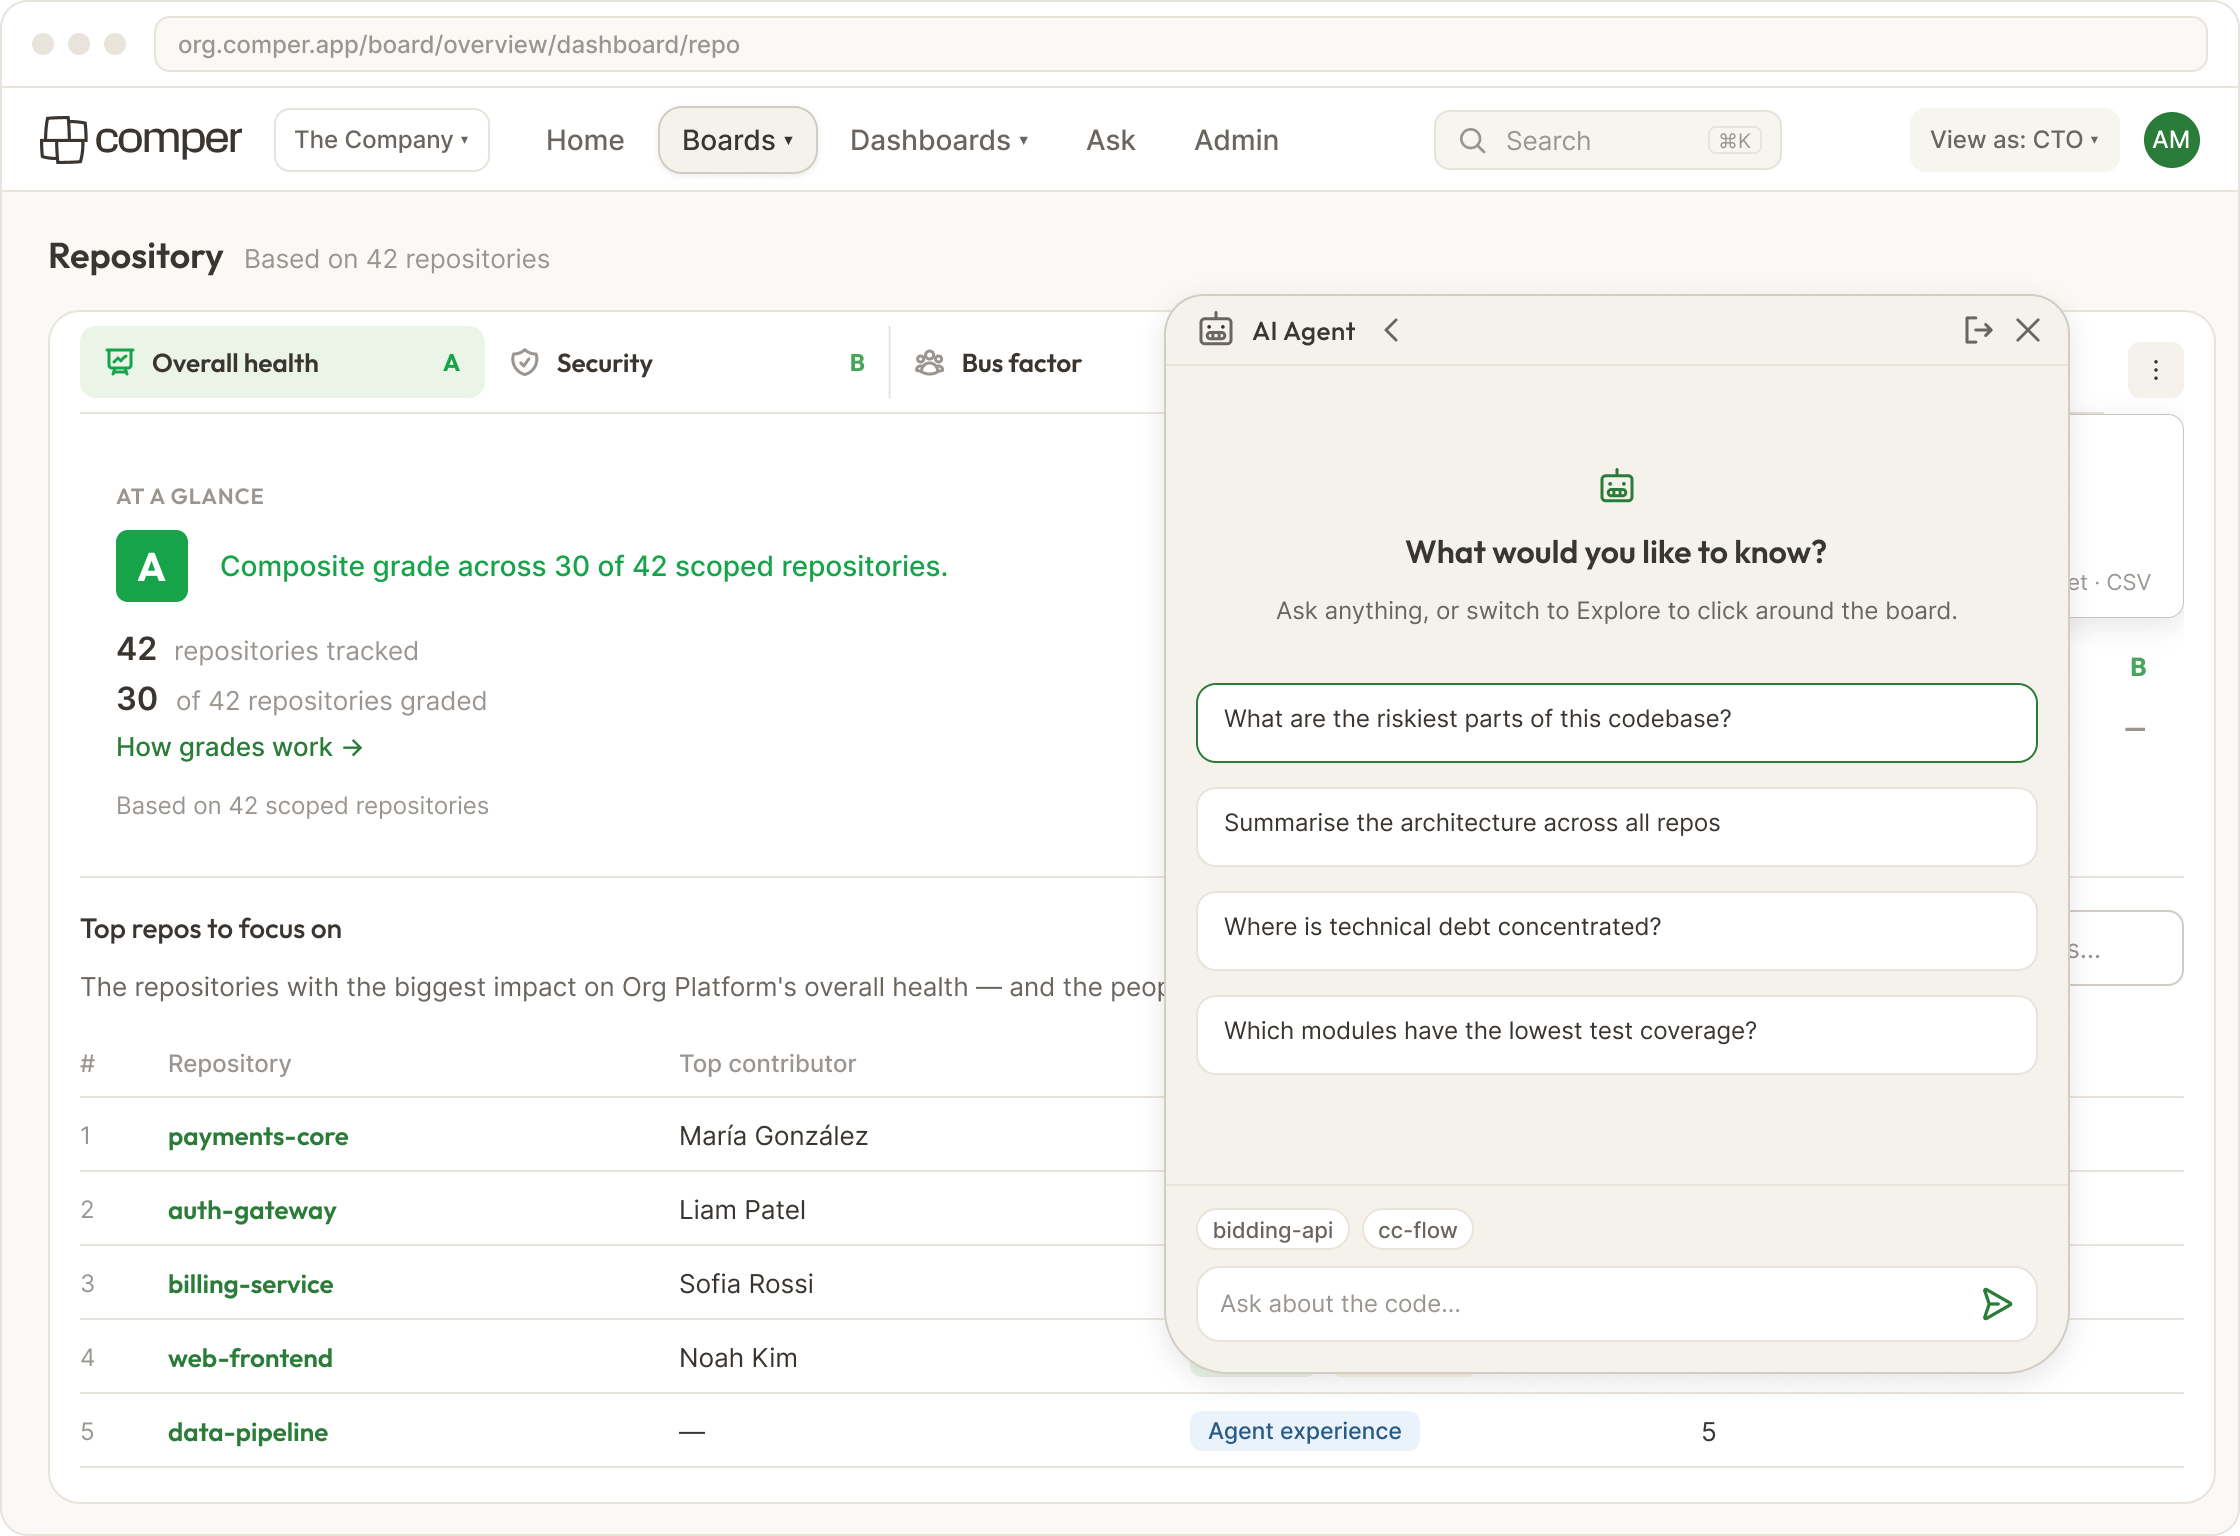This screenshot has width=2240, height=1536.
Task: Pop out the AI Agent panel
Action: pyautogui.click(x=1978, y=330)
